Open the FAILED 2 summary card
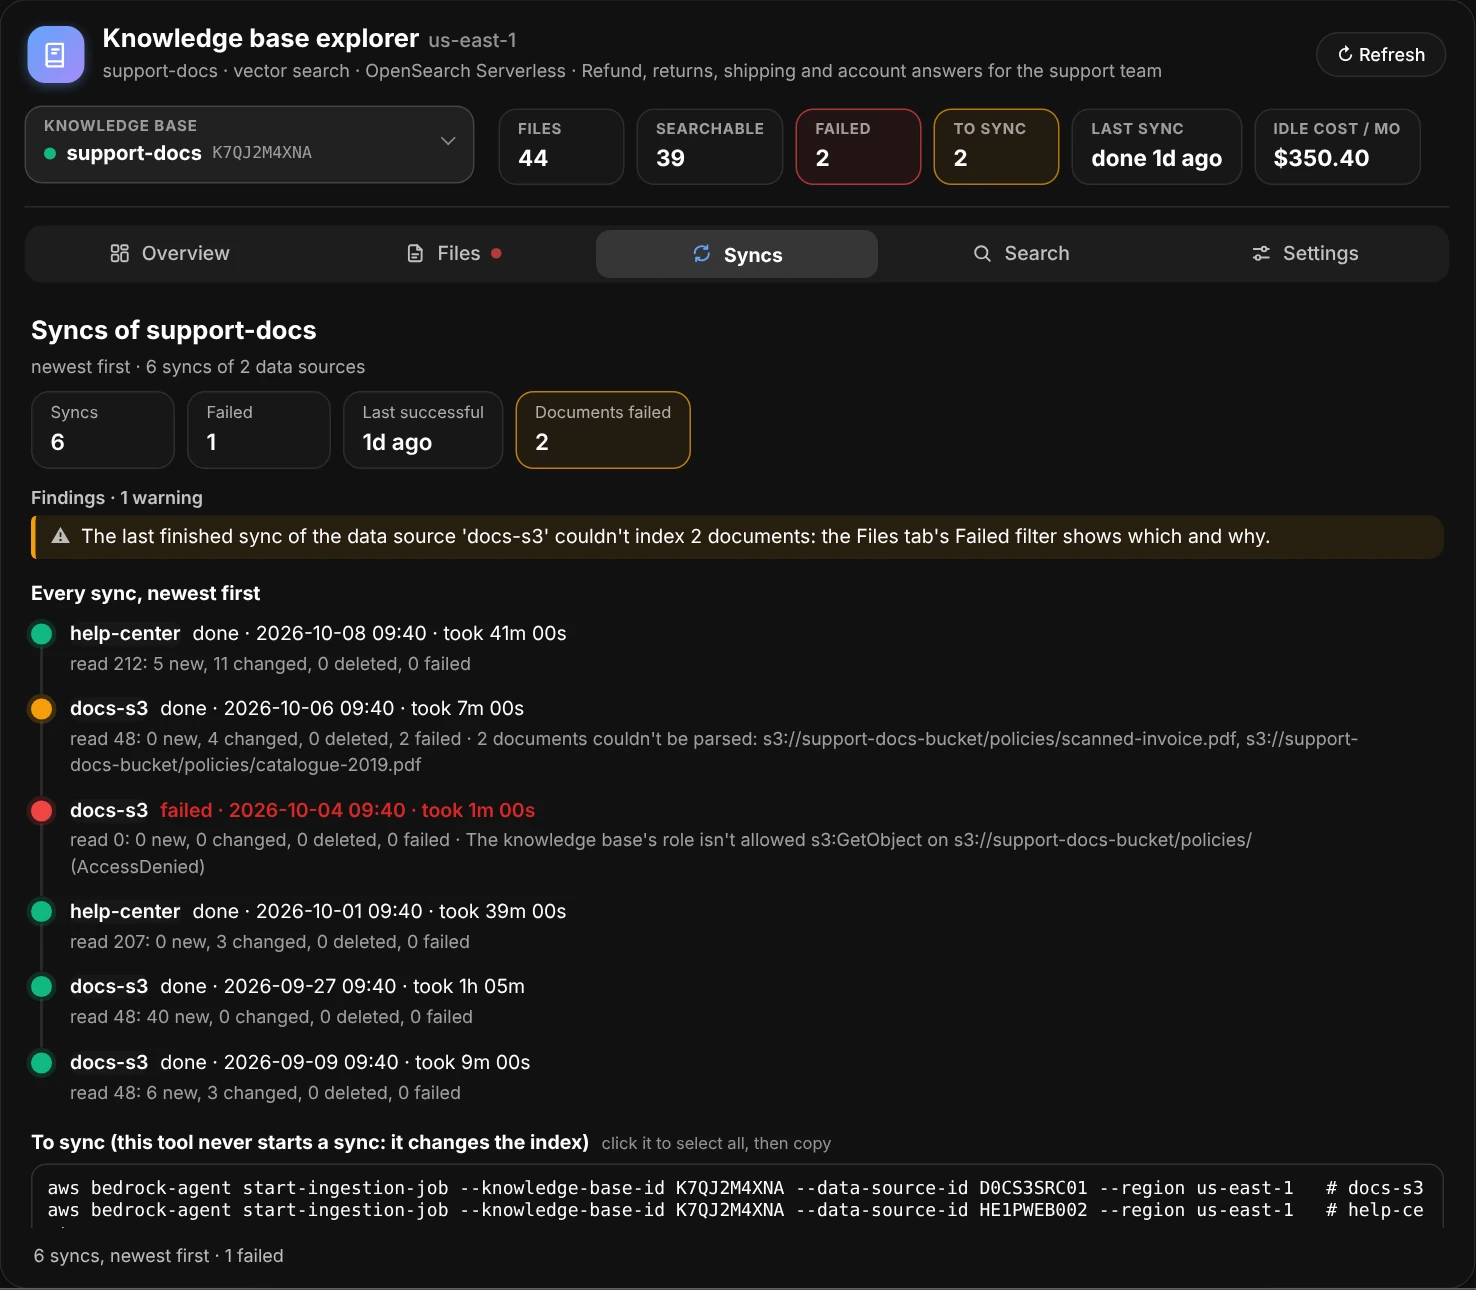 pos(858,146)
